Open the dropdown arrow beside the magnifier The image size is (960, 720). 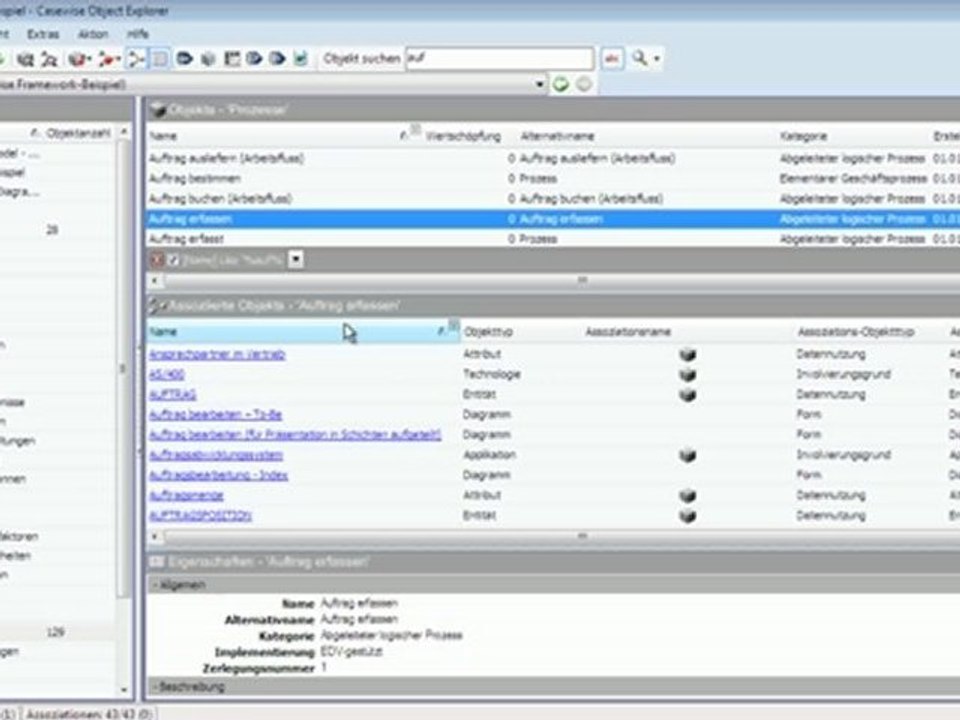click(x=657, y=59)
